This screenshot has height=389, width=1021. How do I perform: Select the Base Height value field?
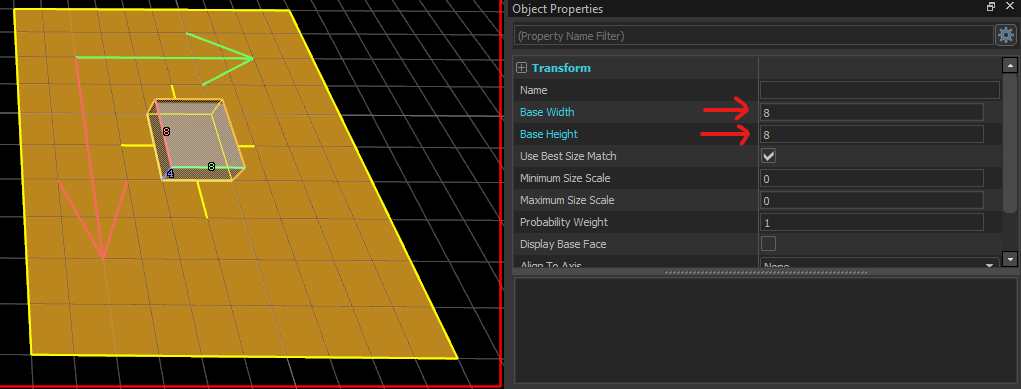(x=871, y=134)
